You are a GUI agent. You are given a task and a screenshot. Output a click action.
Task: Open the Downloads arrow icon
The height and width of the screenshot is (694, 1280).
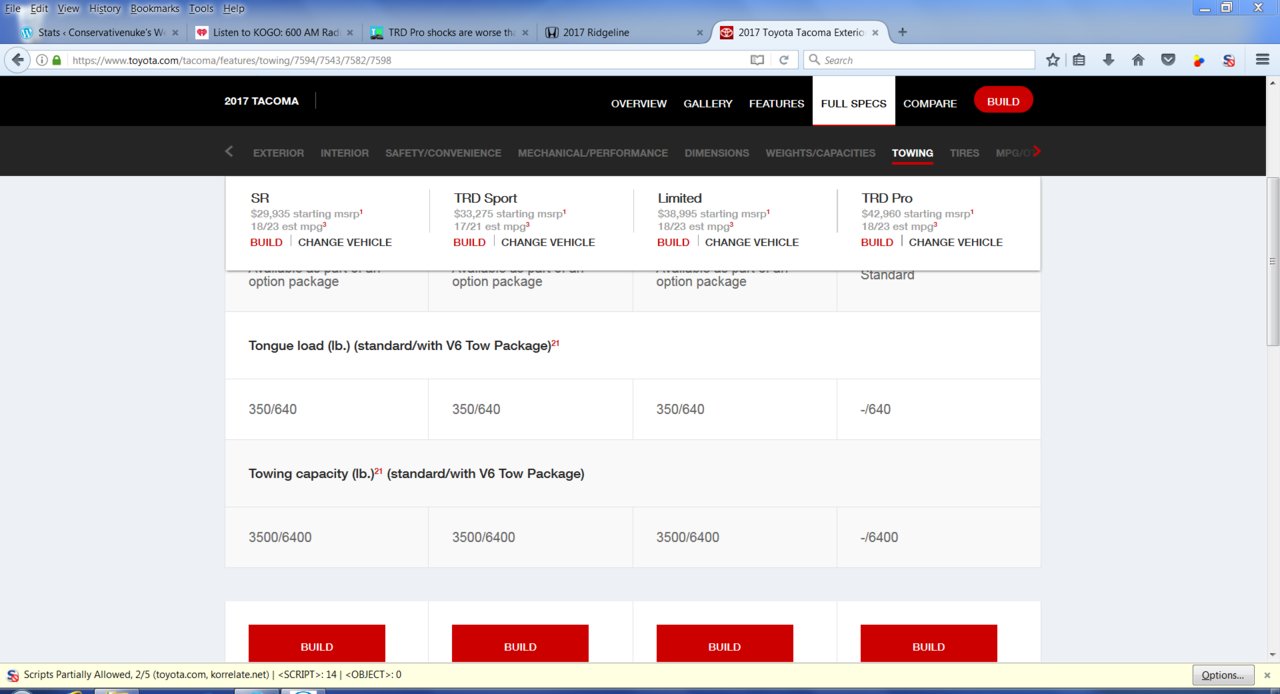tap(1108, 60)
